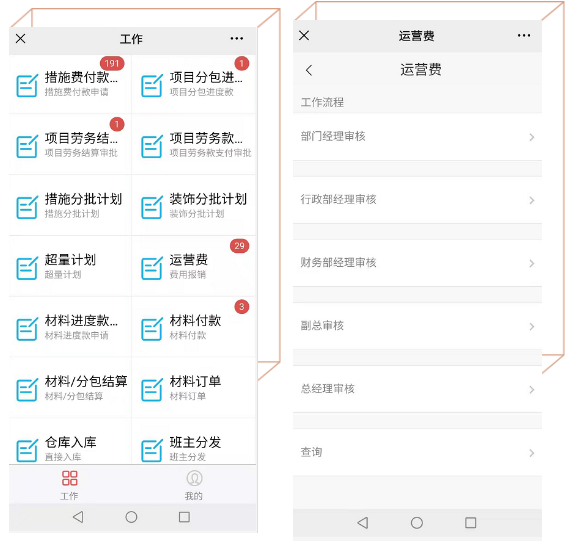Open the 材料付款 icon
The height and width of the screenshot is (555, 578).
pos(152,329)
